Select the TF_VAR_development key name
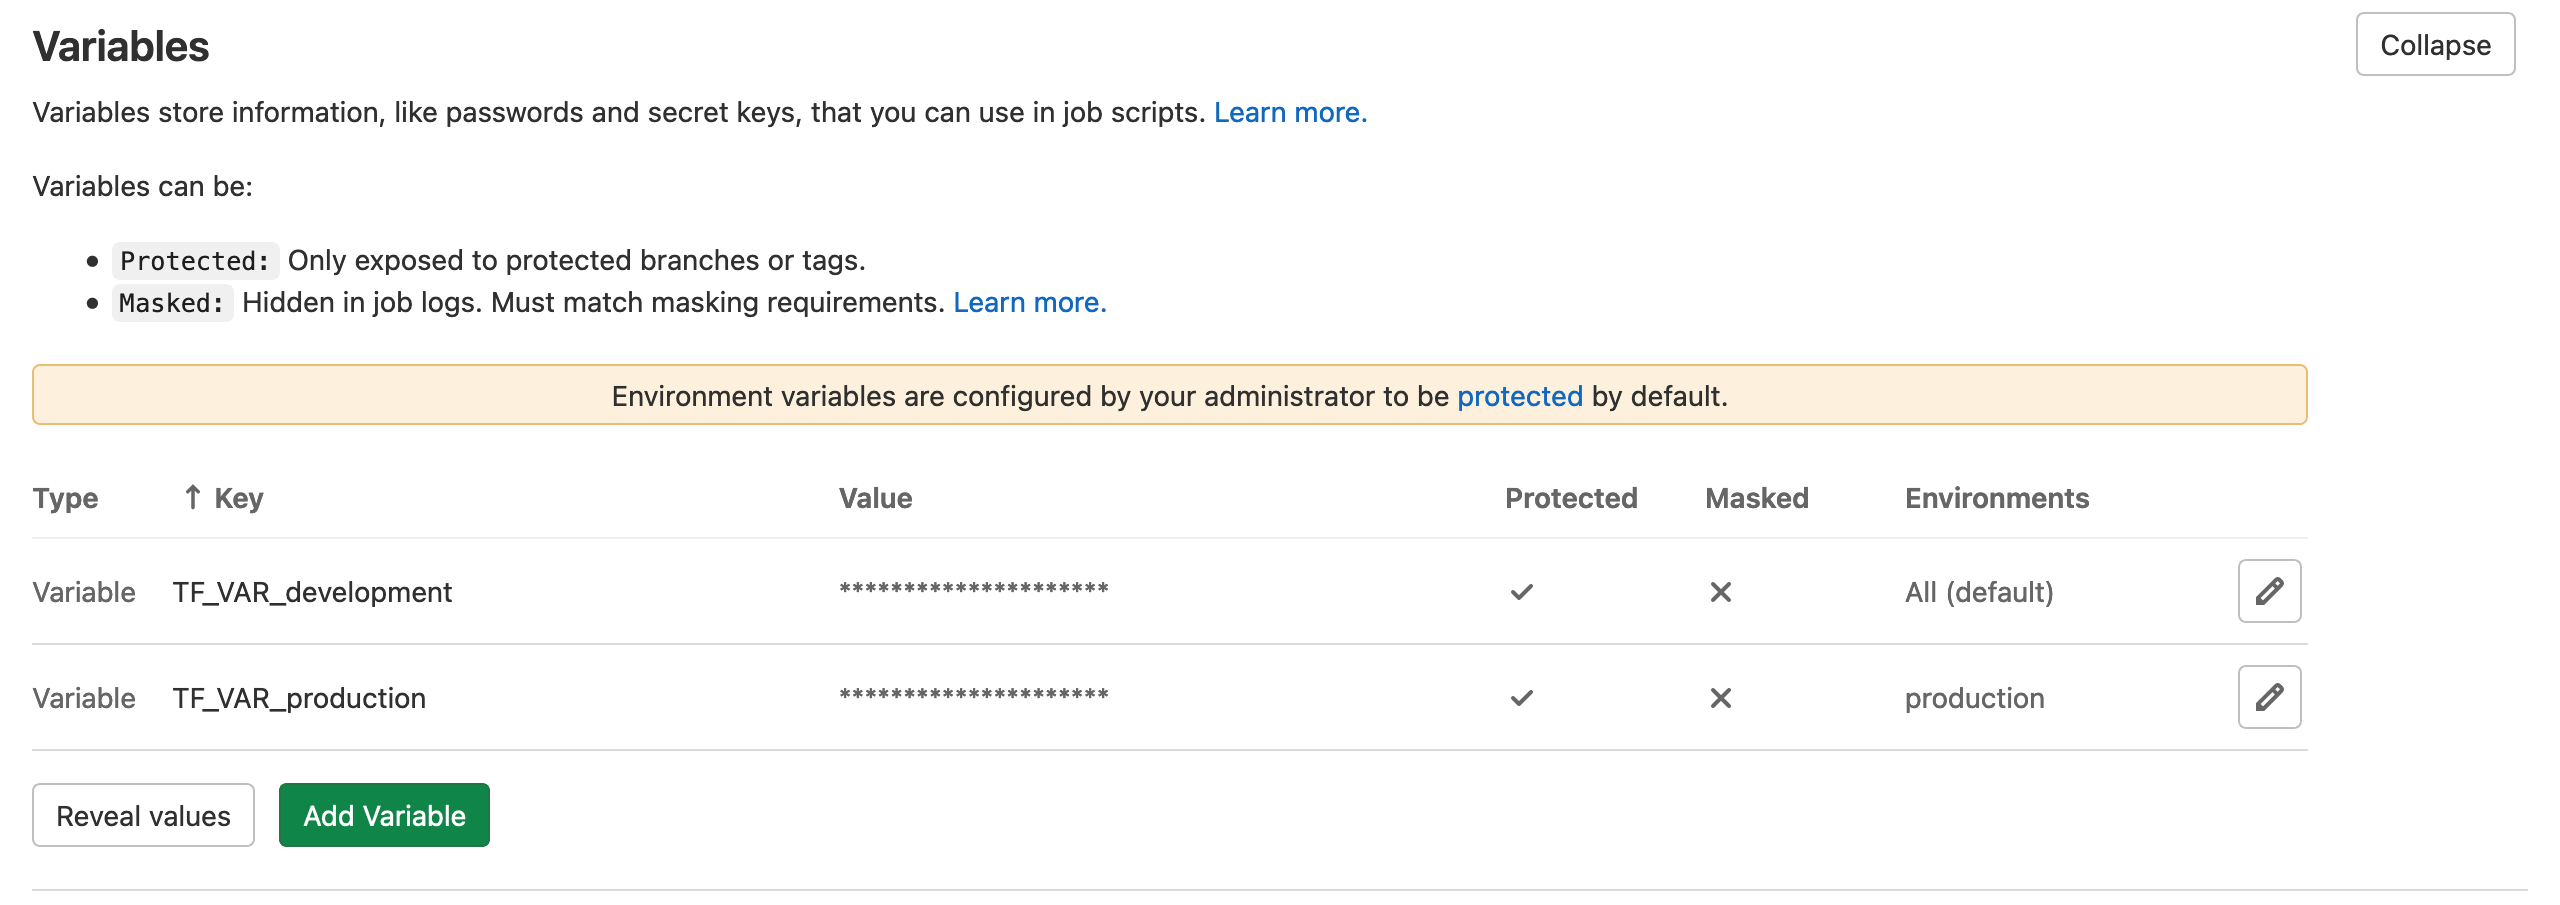Viewport: 2560px width, 905px height. click(312, 592)
